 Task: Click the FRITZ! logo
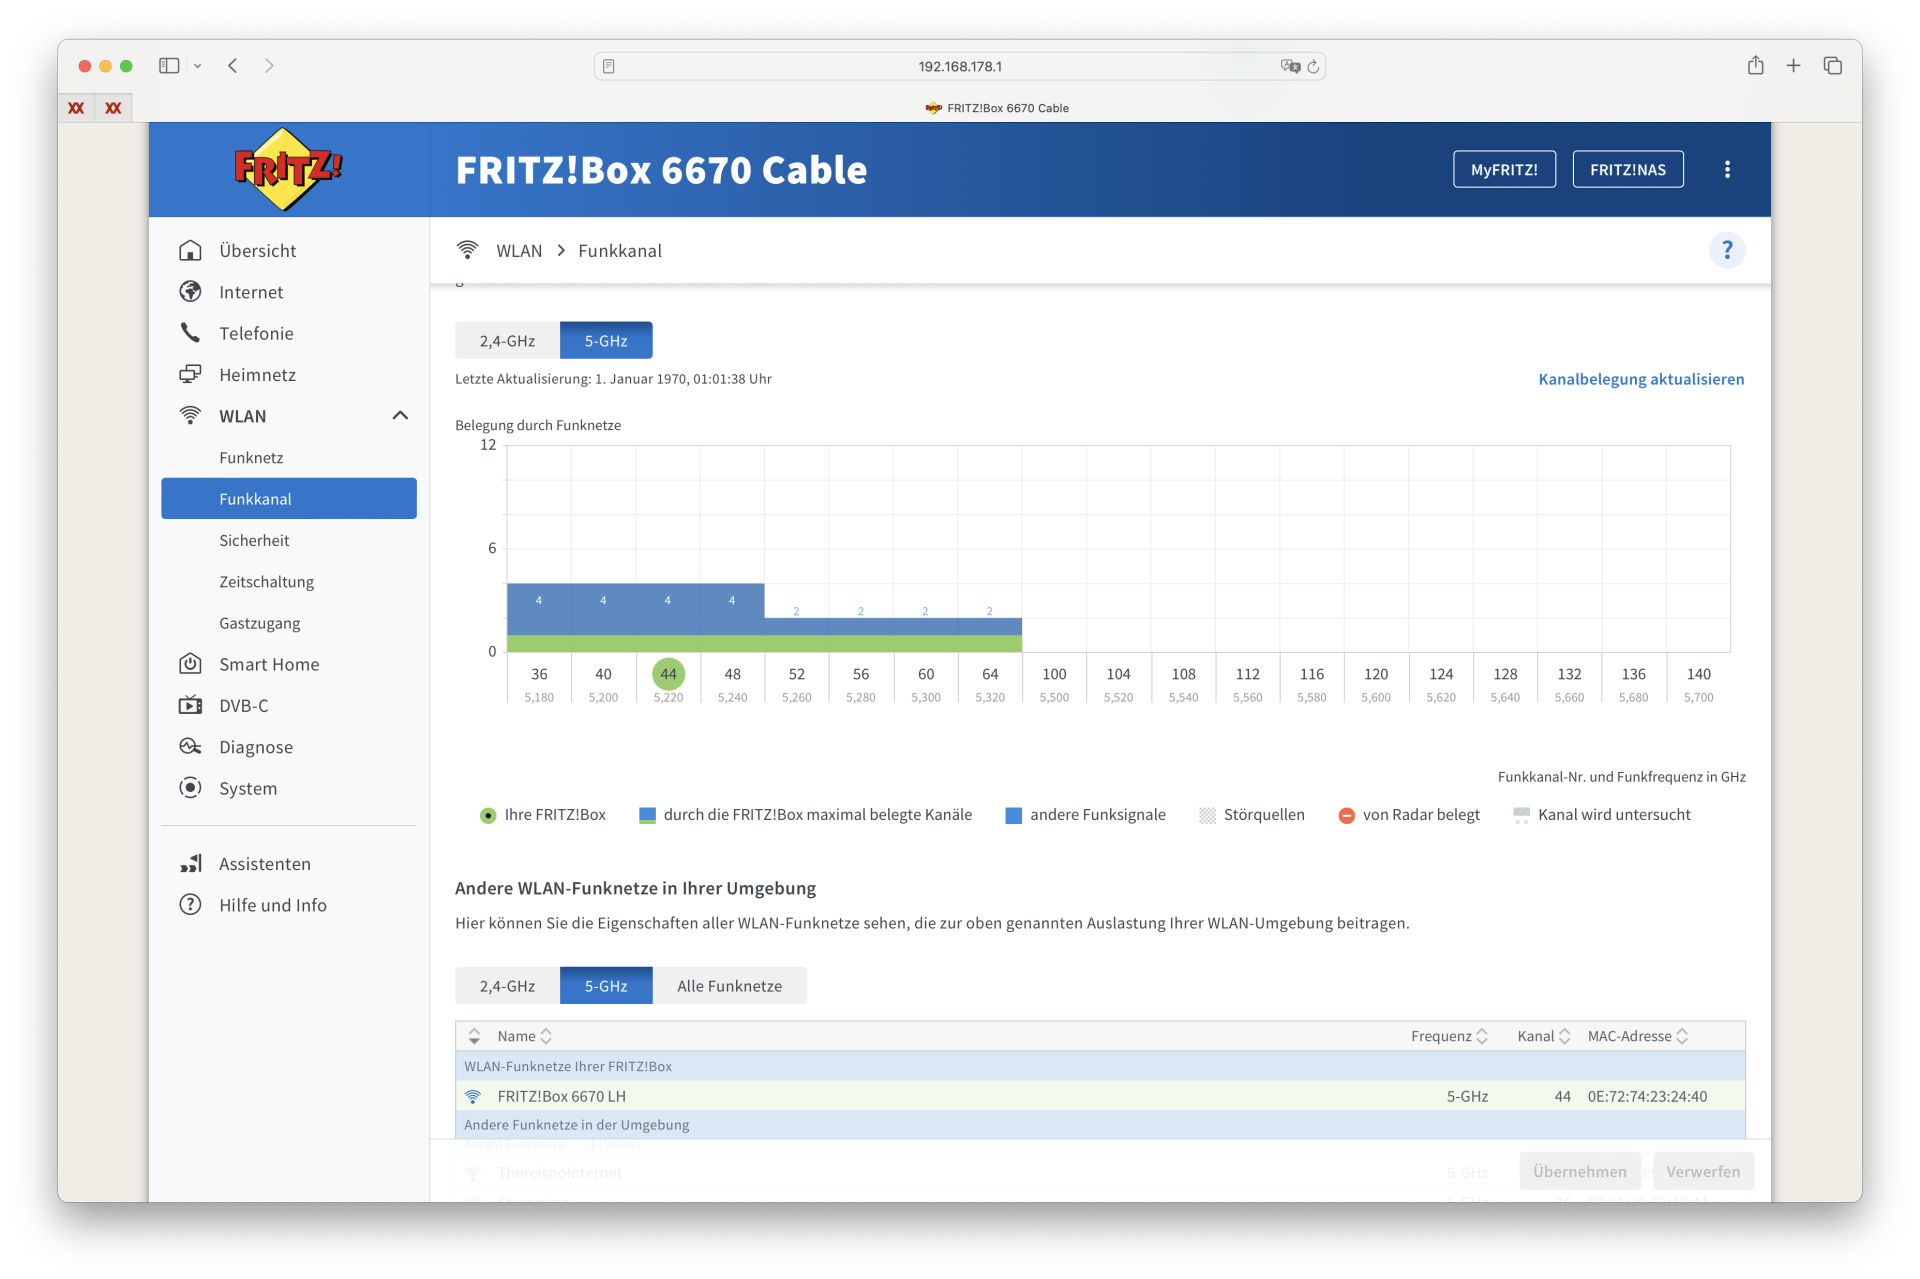[x=288, y=168]
